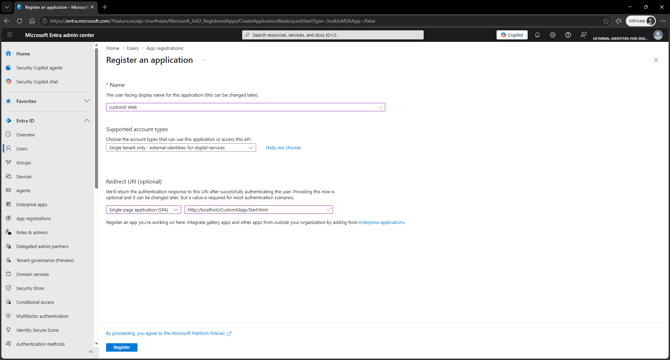670x360 pixels.
Task: Edit the application Name field
Action: pos(246,107)
